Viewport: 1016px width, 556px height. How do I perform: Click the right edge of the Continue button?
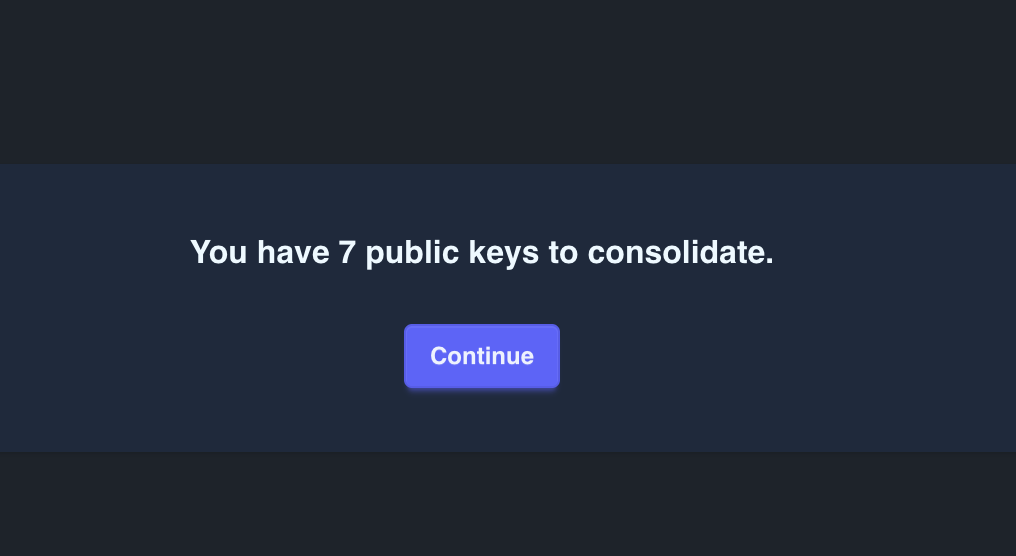pyautogui.click(x=555, y=356)
